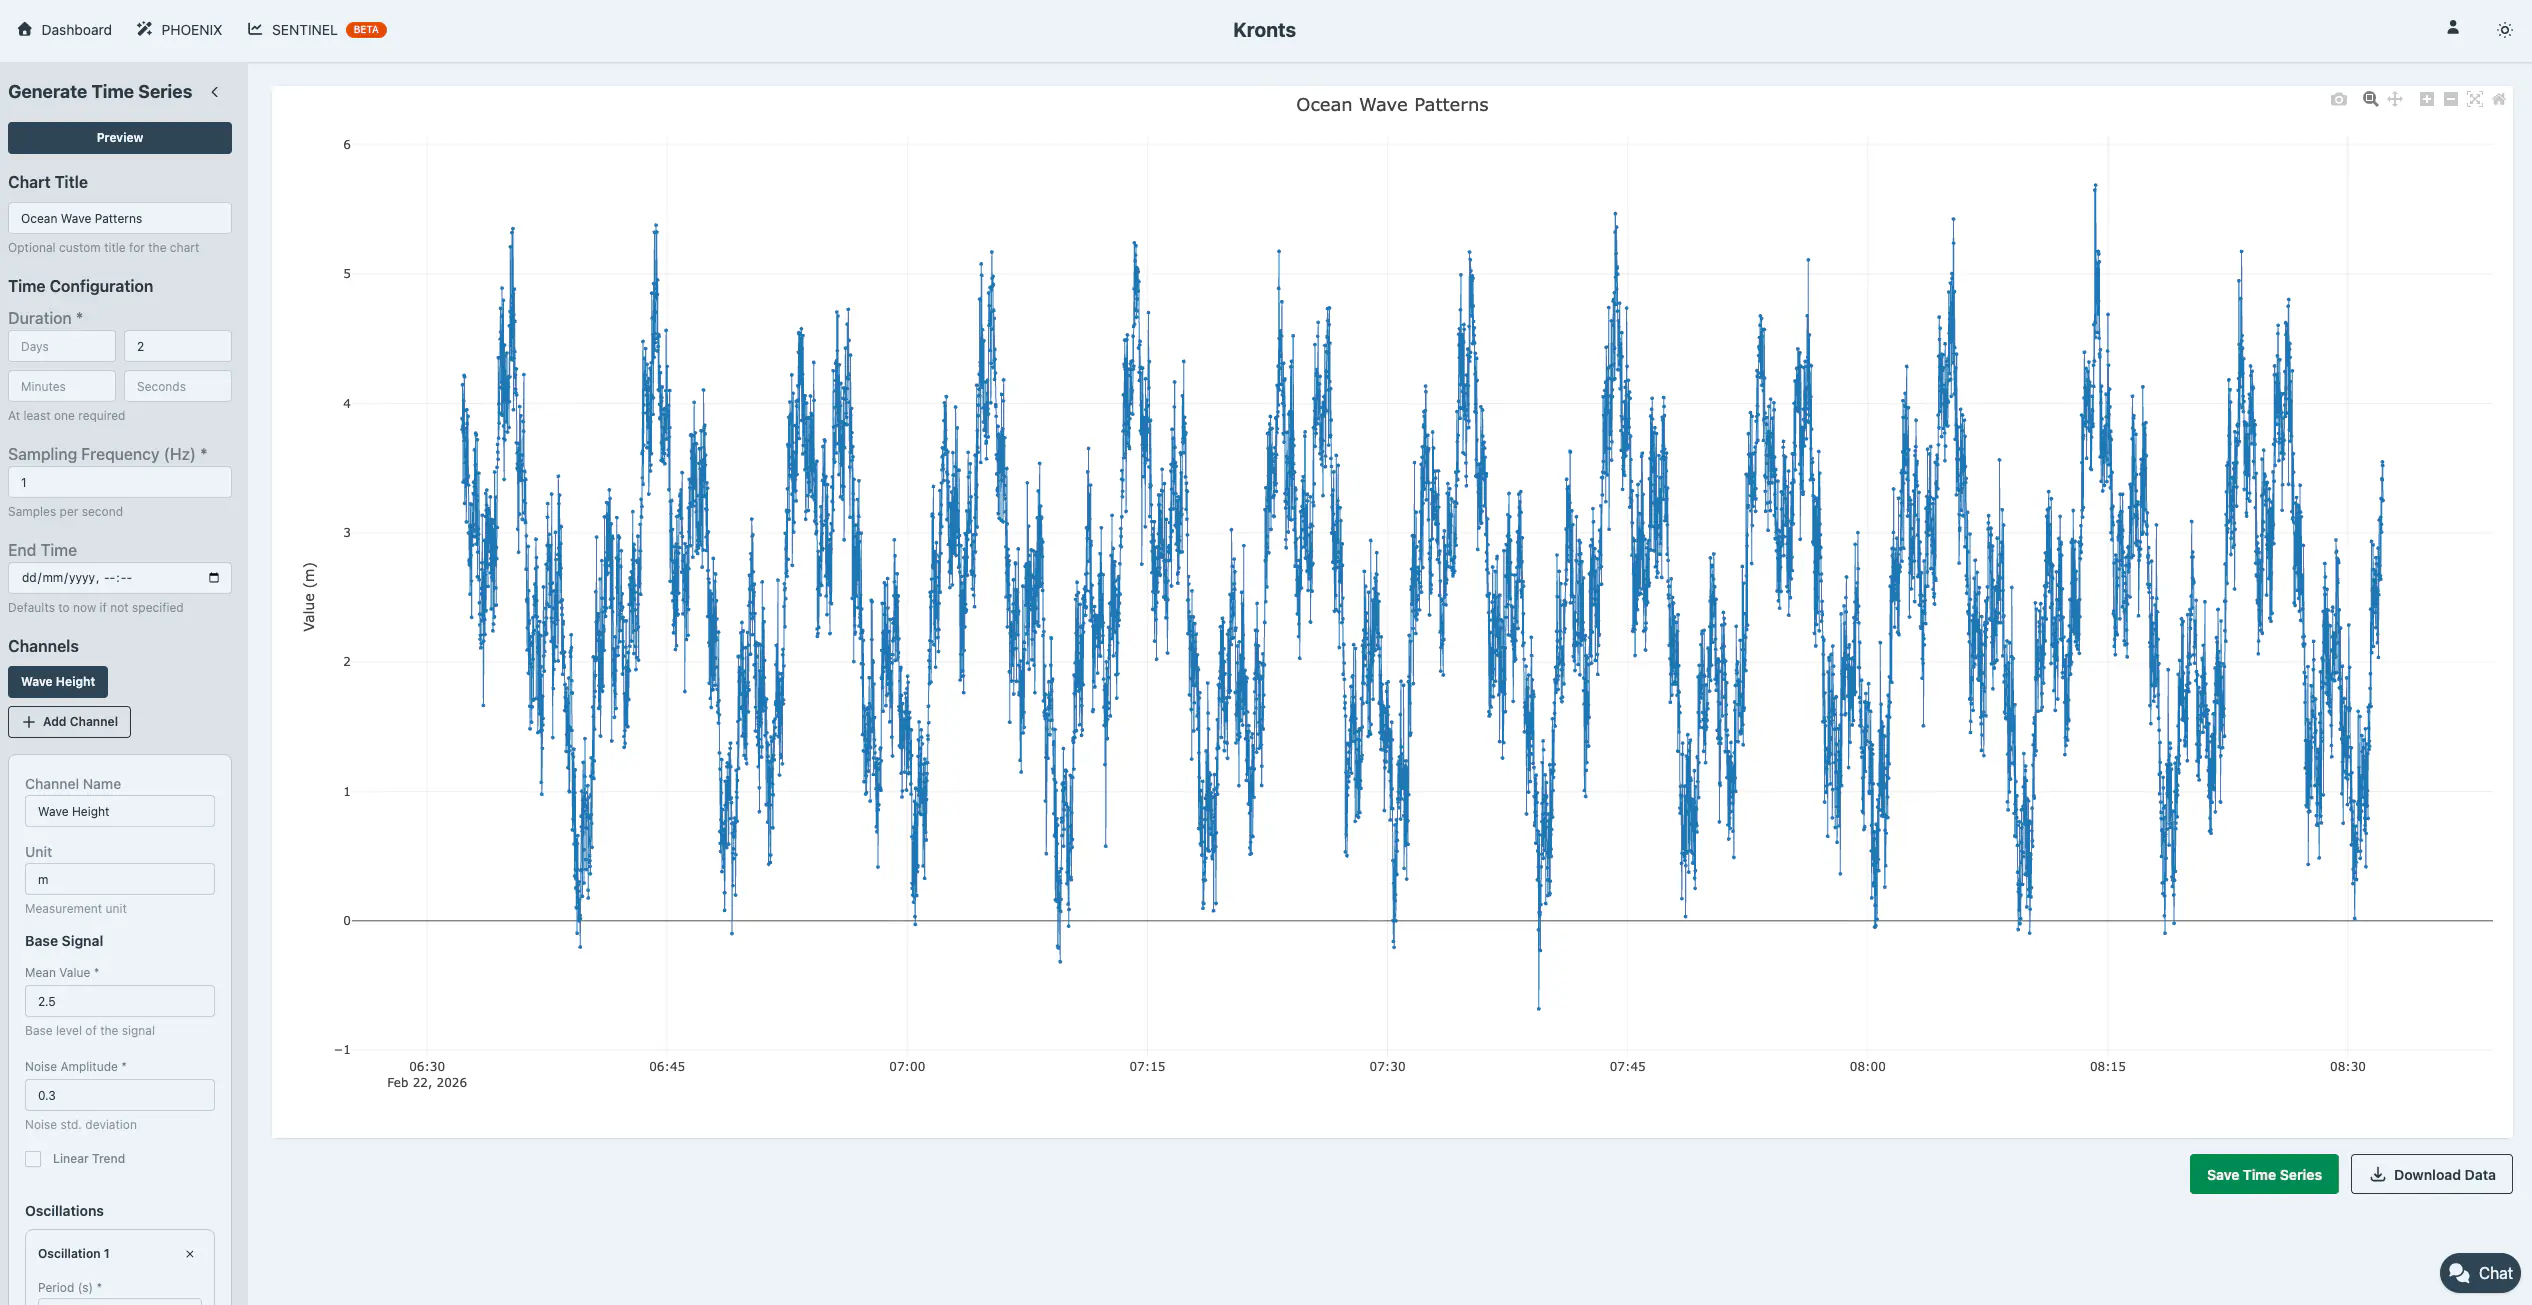The width and height of the screenshot is (2532, 1305).
Task: Navigate to the PHOENIX section
Action: [x=190, y=29]
